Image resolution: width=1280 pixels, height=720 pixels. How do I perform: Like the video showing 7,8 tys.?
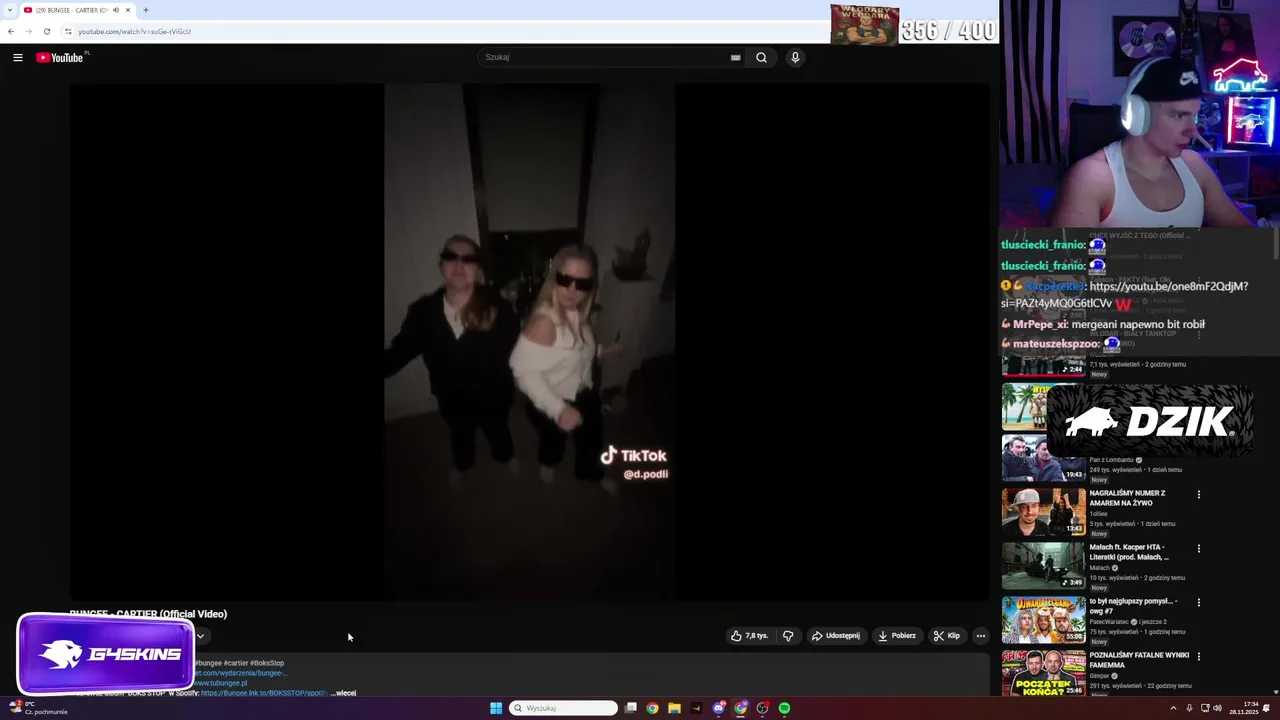749,636
